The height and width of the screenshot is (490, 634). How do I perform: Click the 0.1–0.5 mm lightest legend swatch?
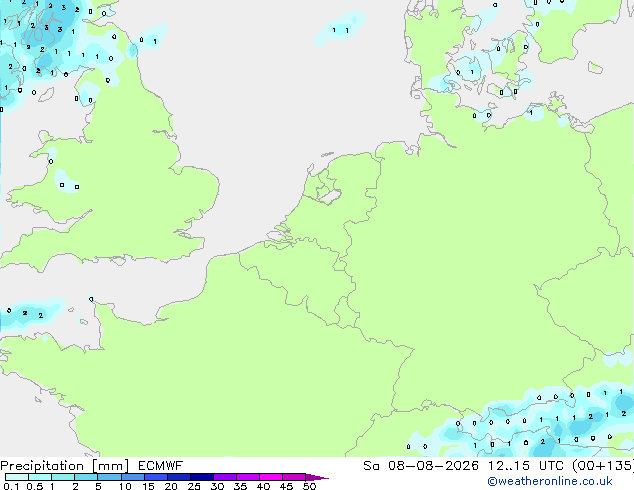tap(17, 477)
